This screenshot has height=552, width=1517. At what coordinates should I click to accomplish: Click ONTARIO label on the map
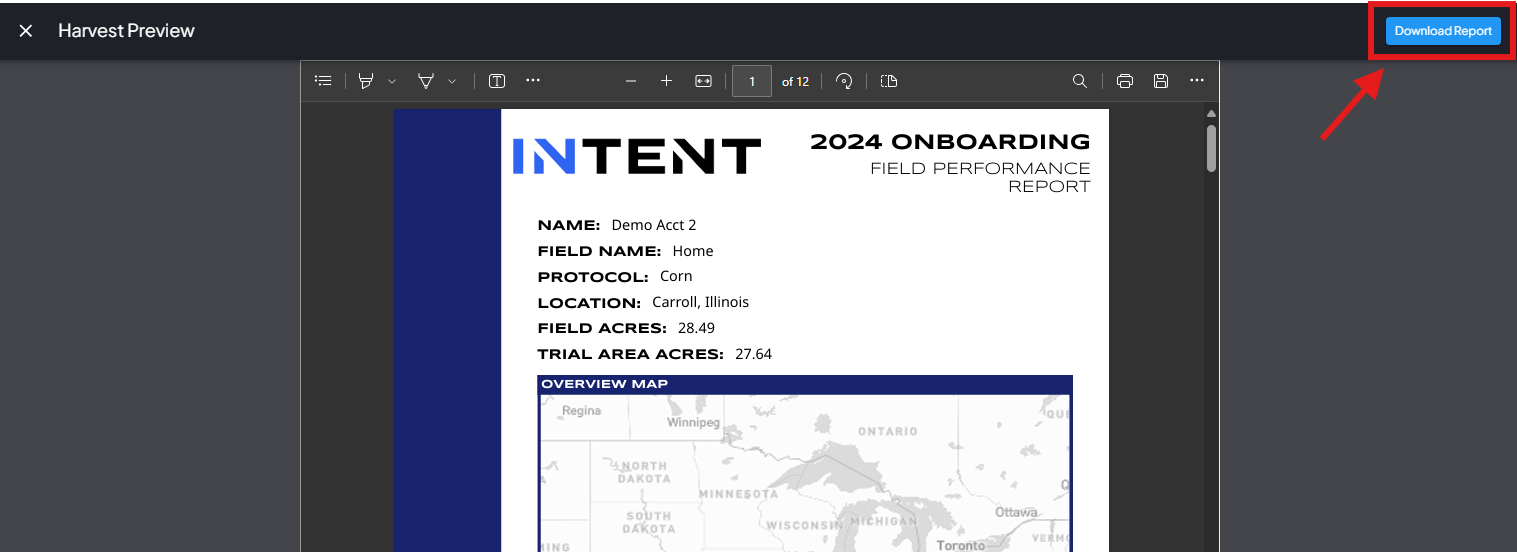tap(887, 432)
